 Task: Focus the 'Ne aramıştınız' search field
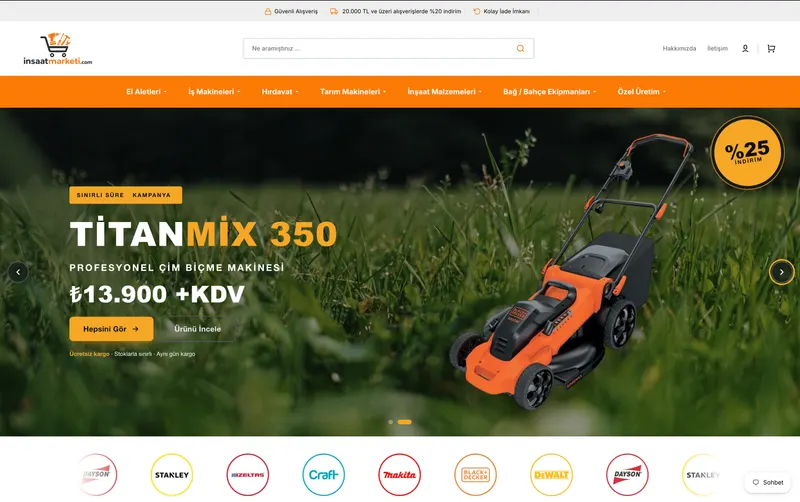point(388,48)
